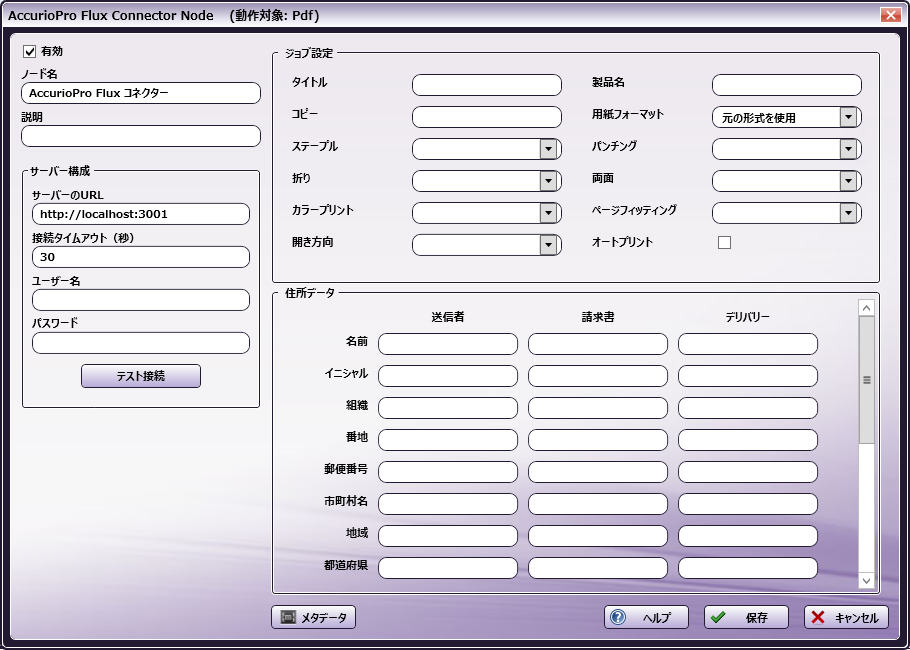Click the 請求書 郵便番号 field
Image resolution: width=910 pixels, height=650 pixels.
click(x=598, y=472)
